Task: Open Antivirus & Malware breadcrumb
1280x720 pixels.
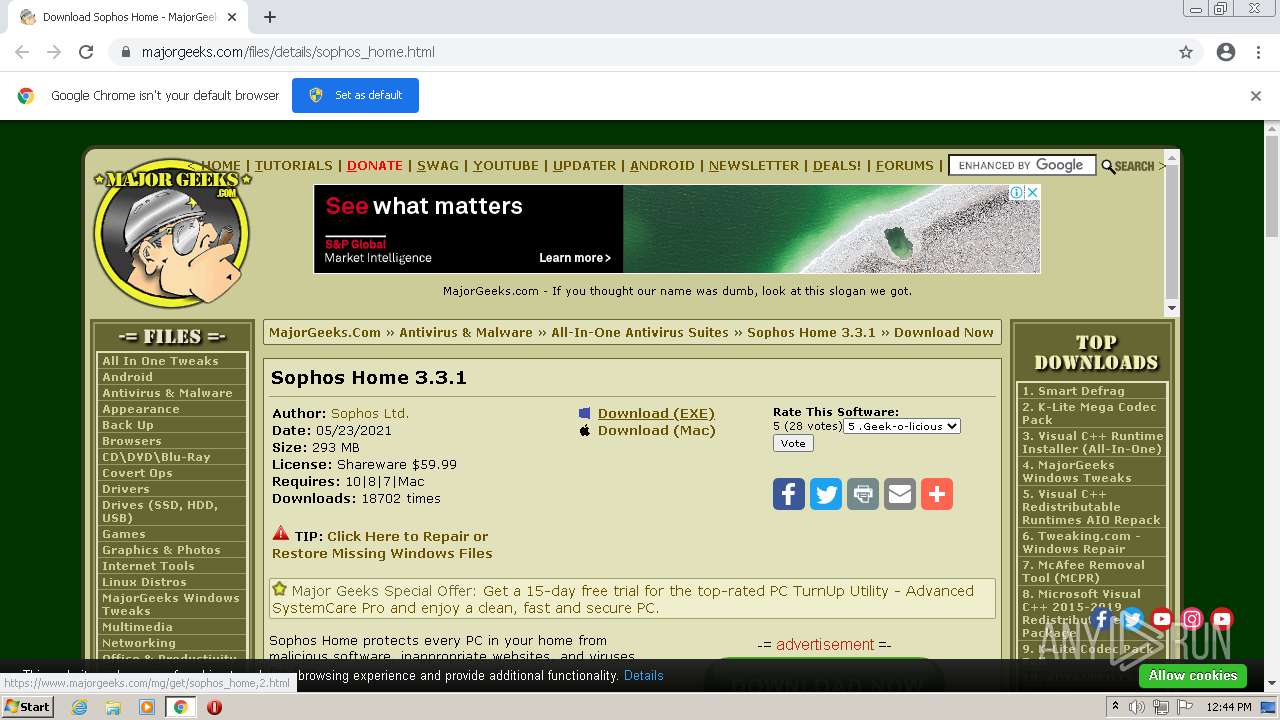Action: (x=466, y=333)
